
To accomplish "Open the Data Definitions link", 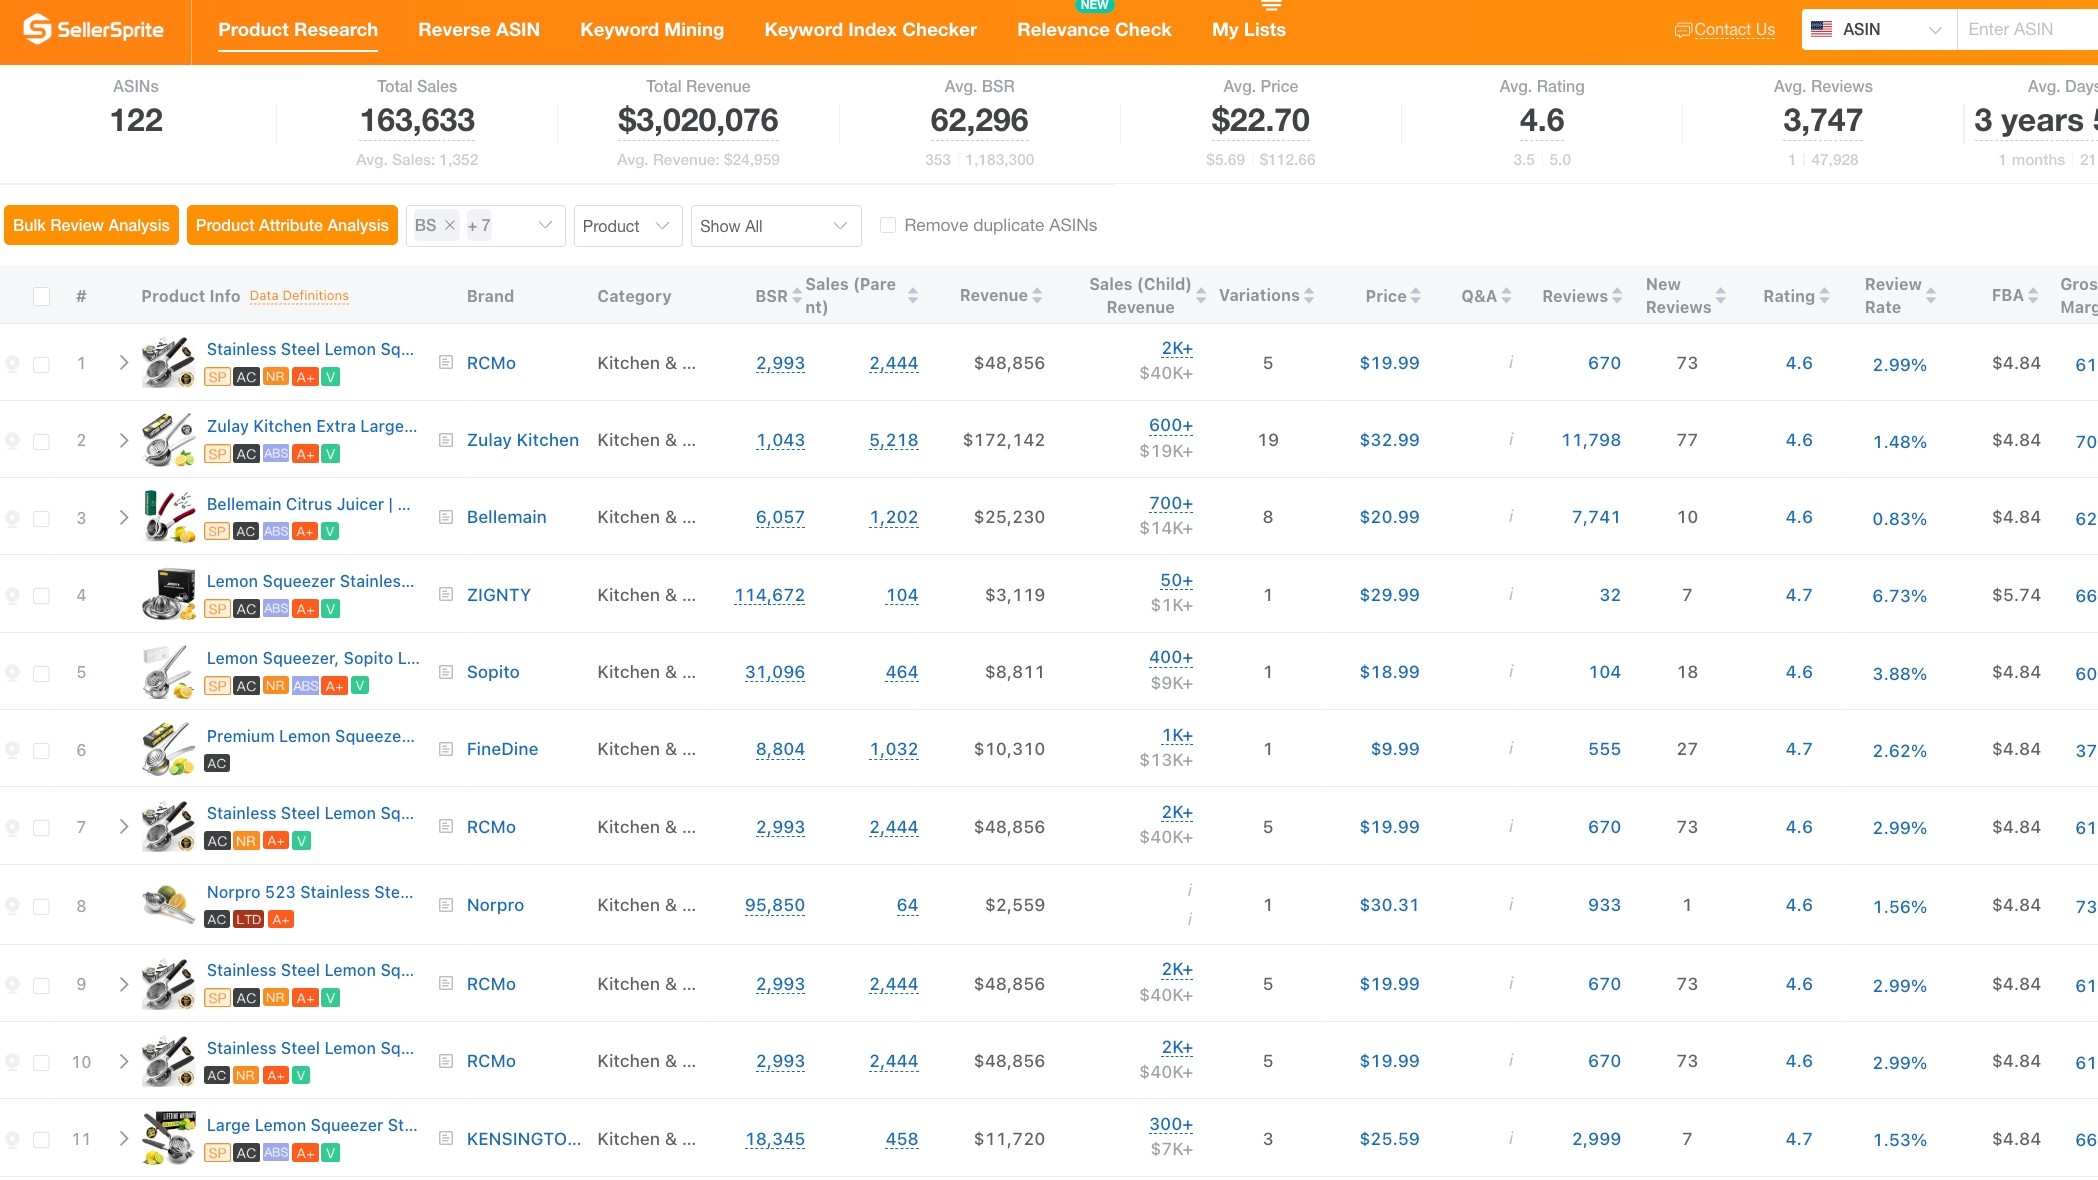I will pyautogui.click(x=299, y=296).
